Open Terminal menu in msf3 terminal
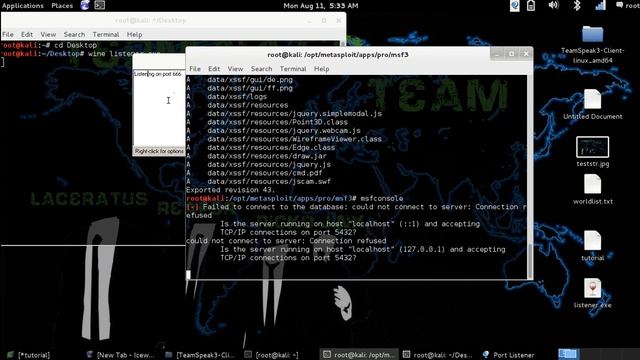Screen dimensions: 640x360 [x=293, y=69]
